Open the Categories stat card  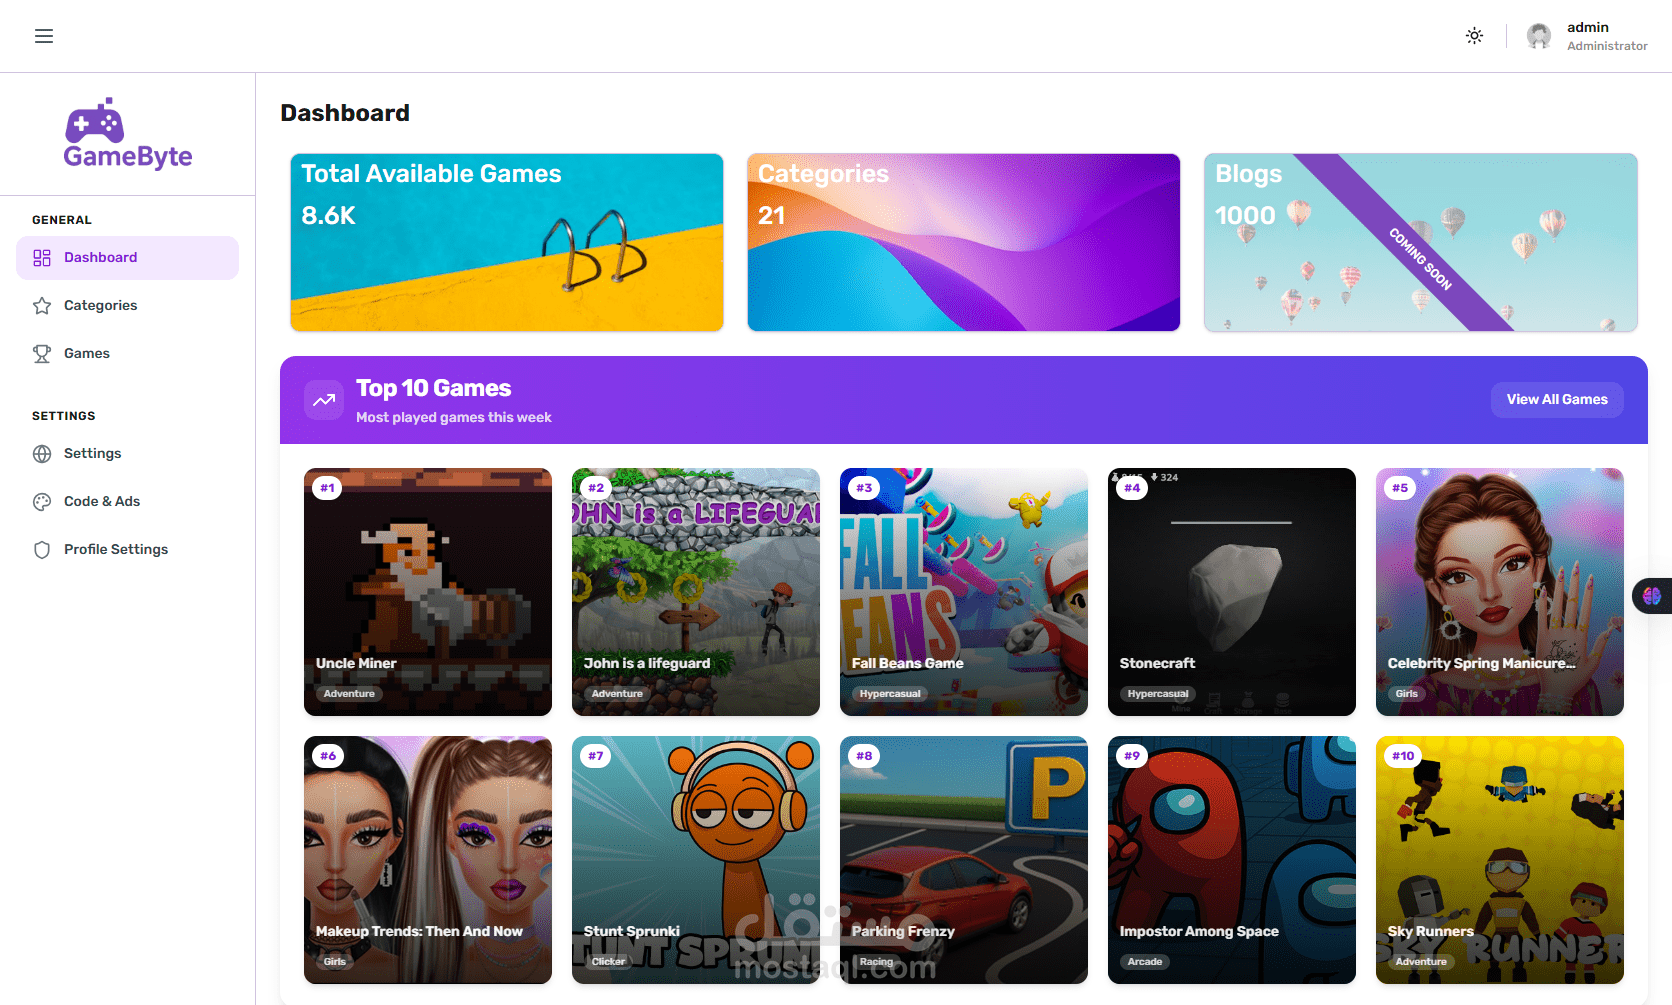pyautogui.click(x=964, y=242)
